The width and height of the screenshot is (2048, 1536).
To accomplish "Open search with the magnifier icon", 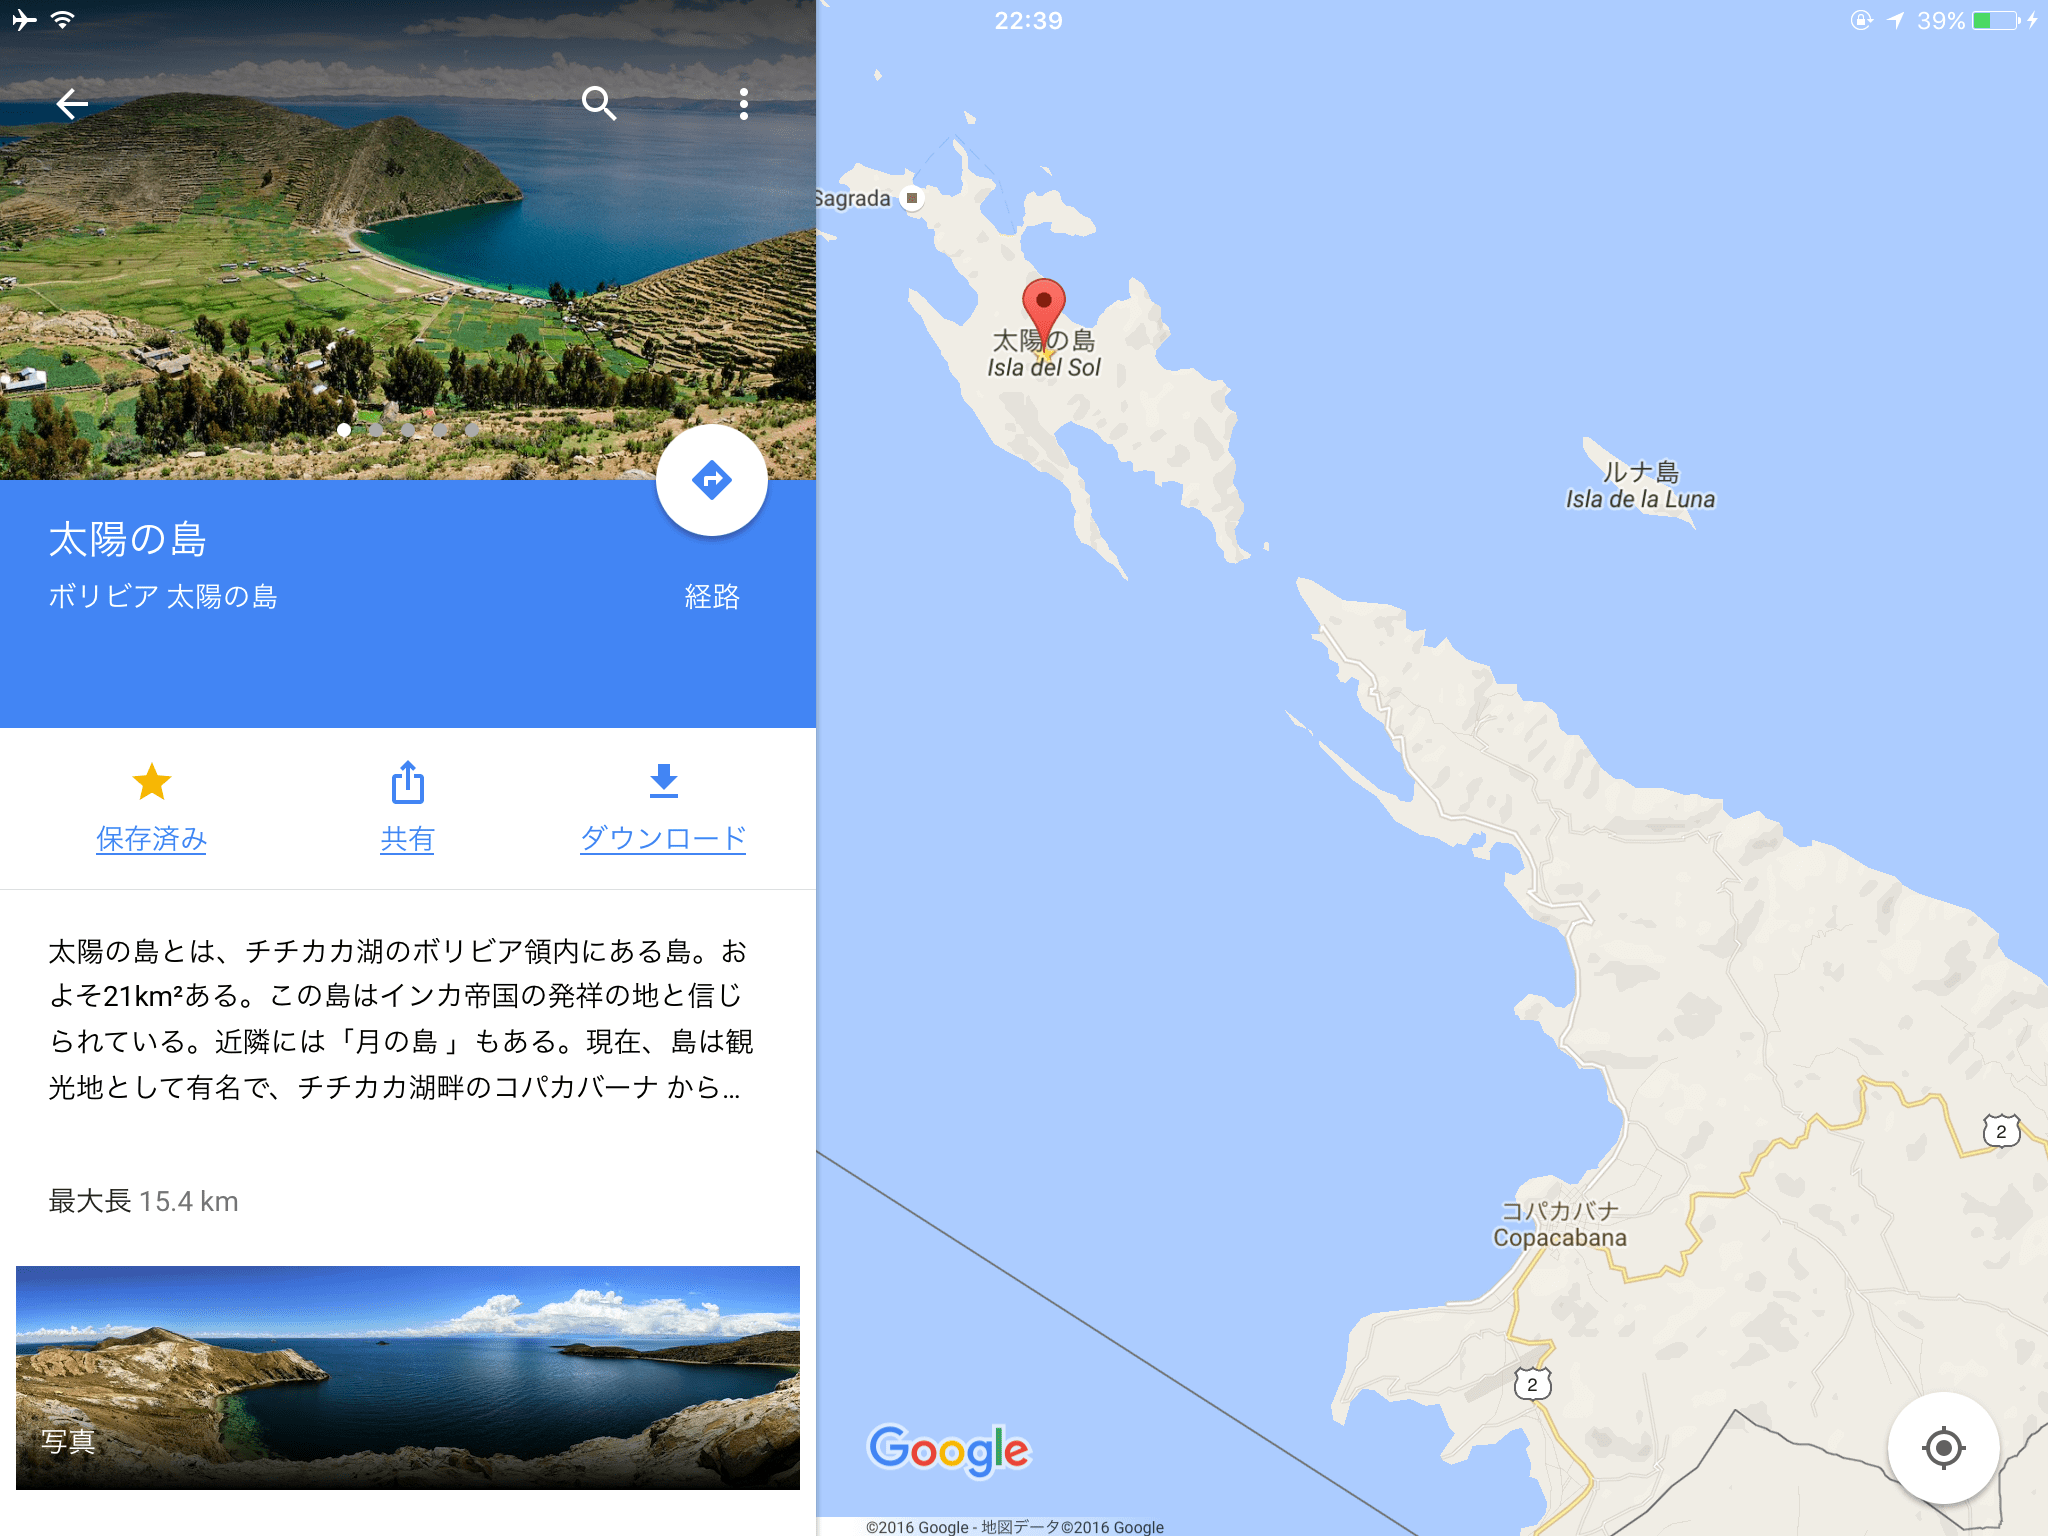I will [x=598, y=103].
